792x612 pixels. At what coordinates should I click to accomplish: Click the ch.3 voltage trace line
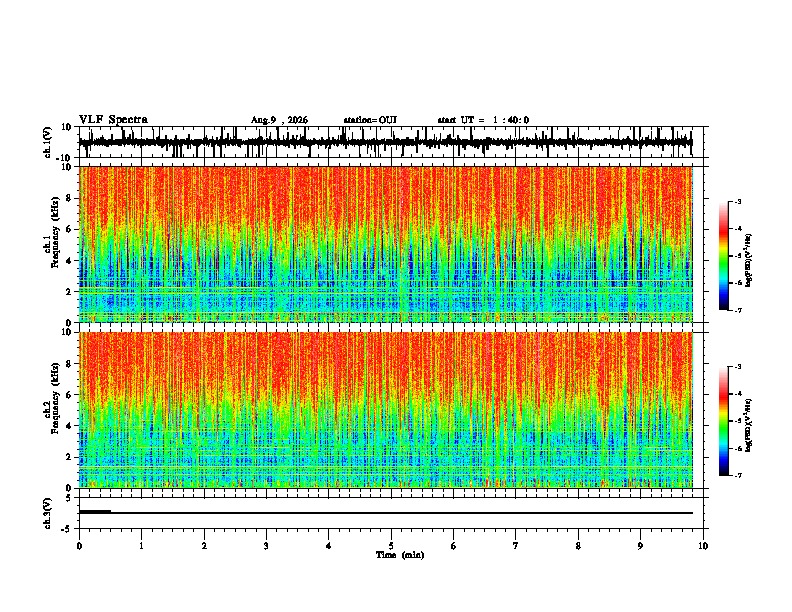(x=386, y=513)
